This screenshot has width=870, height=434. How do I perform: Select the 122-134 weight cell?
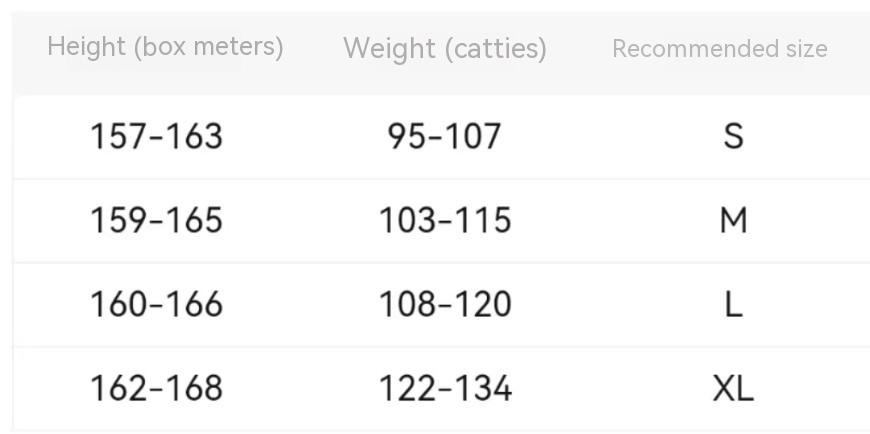[445, 388]
